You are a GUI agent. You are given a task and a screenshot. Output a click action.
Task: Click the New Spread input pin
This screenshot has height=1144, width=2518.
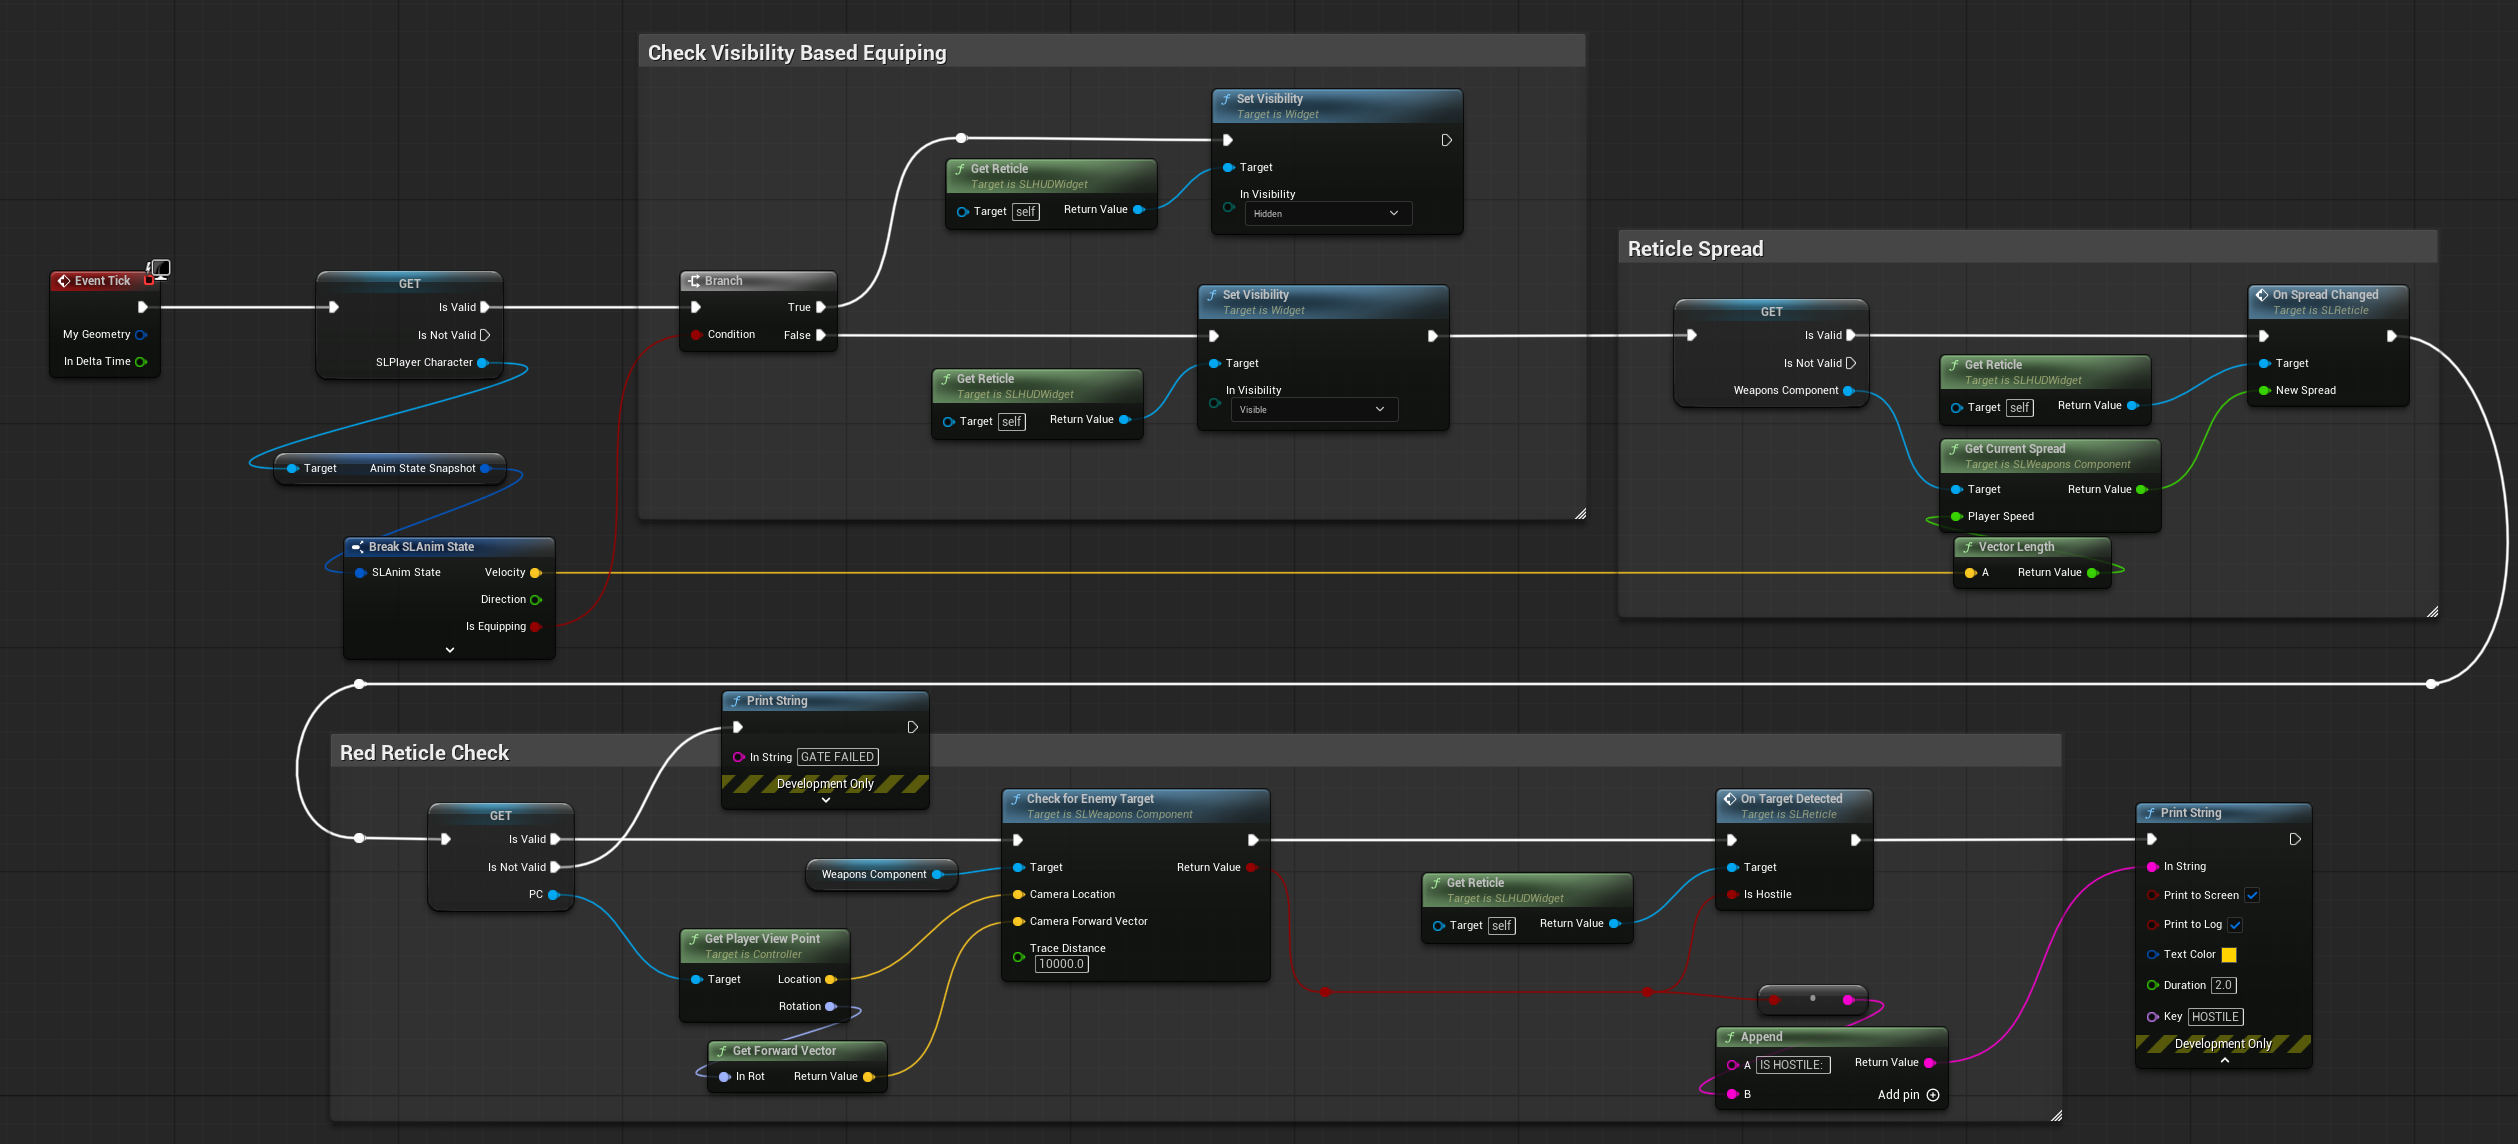(x=2264, y=391)
